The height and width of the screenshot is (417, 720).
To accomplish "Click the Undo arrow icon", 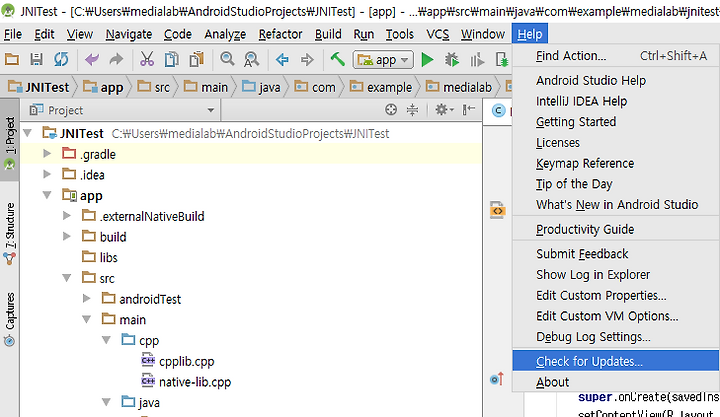I will point(92,59).
